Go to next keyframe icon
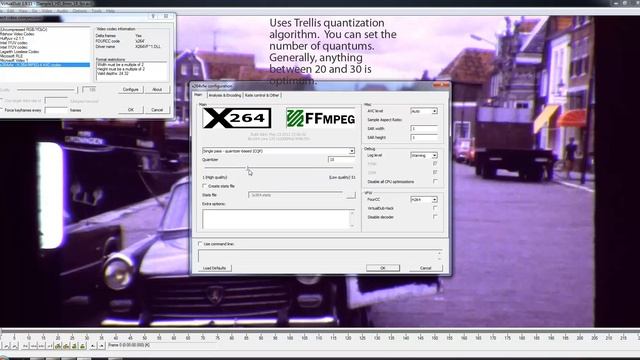This screenshot has width=640, height=360. (x=66, y=346)
